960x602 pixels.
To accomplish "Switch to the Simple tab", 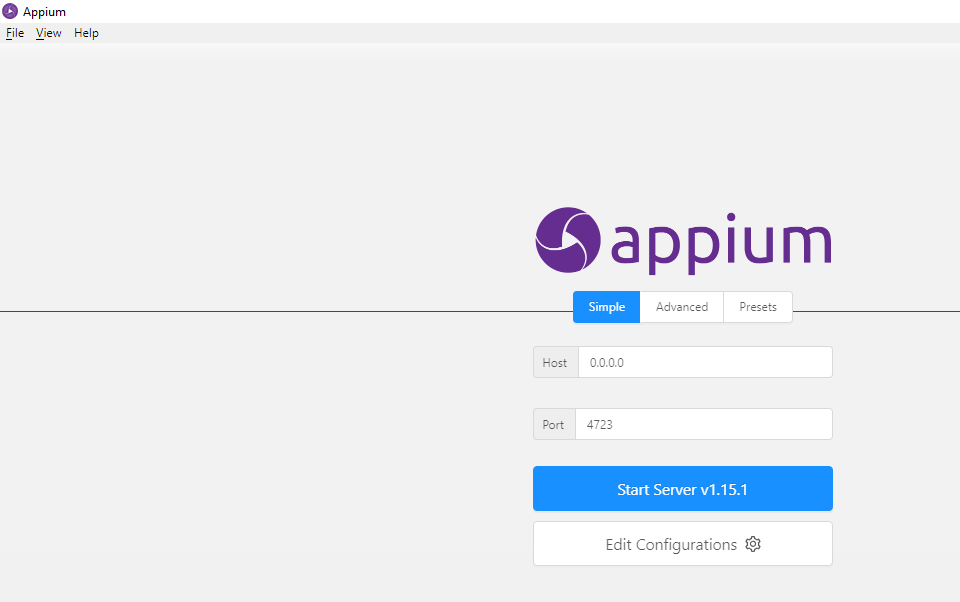I will (606, 307).
